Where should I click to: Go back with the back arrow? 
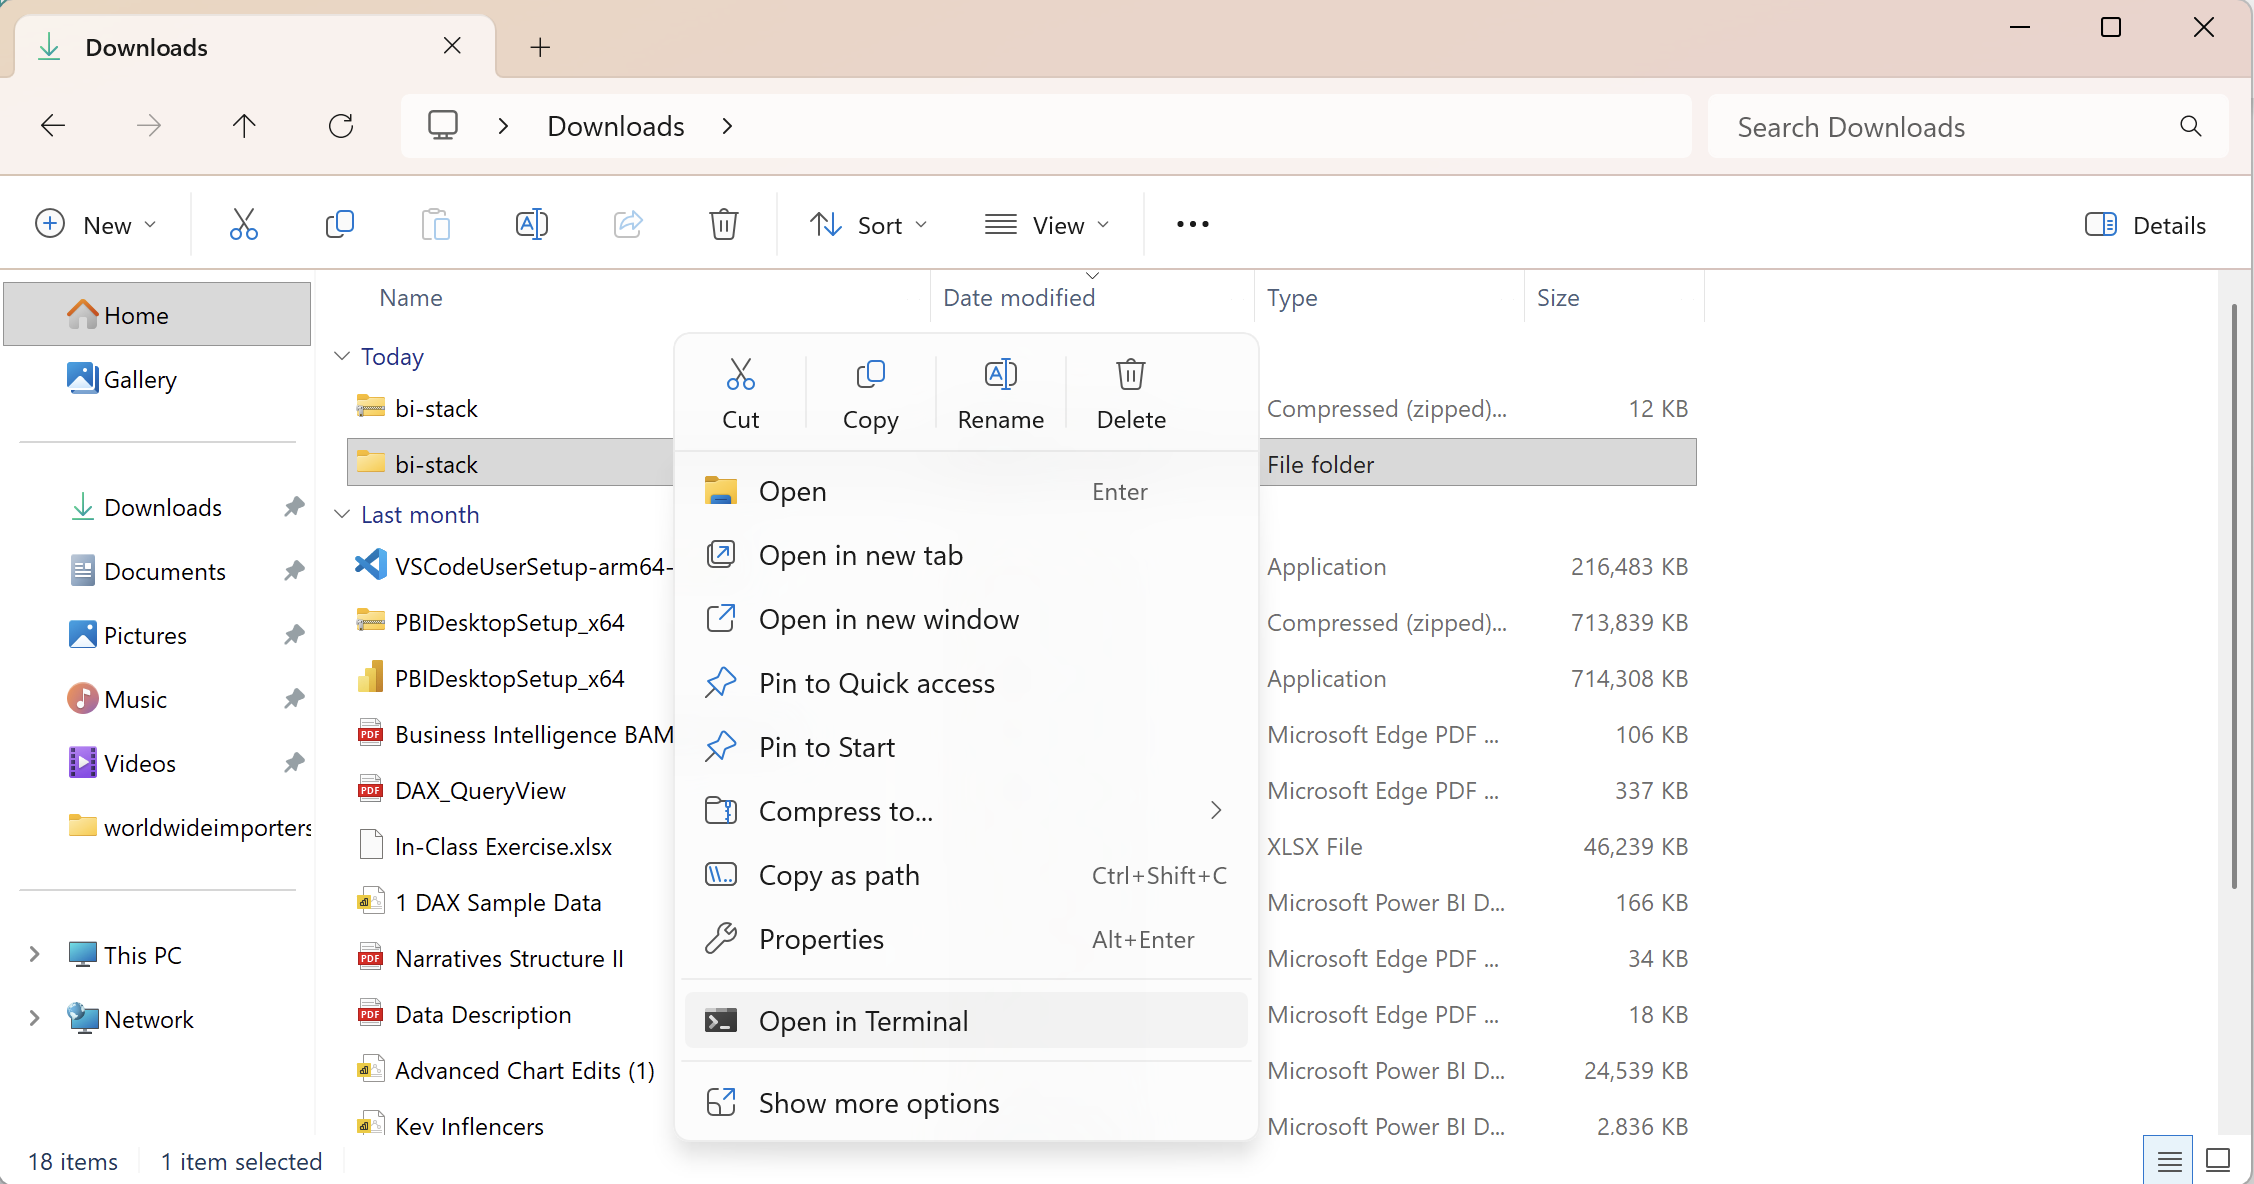[53, 126]
